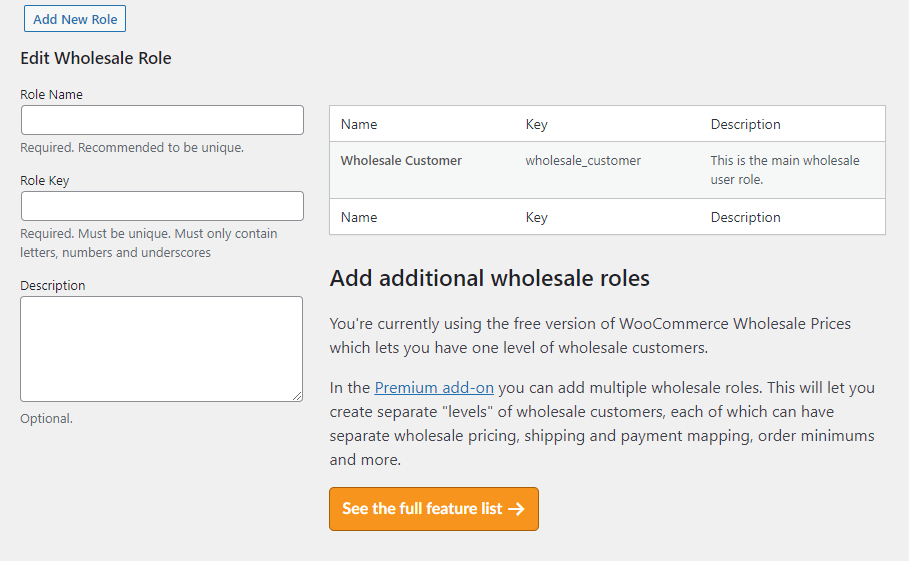Click the Add New Role button
909x561 pixels.
[75, 19]
